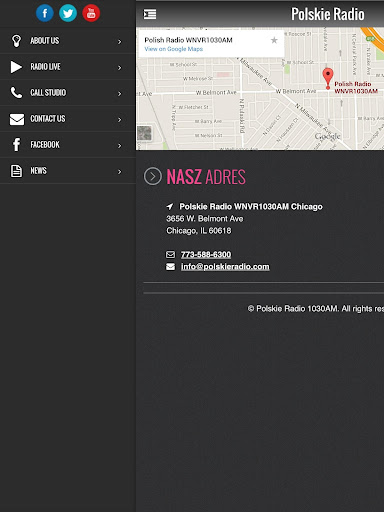Screen dimensions: 384x512
Task: Click View on Google Maps link
Action: [174, 49]
